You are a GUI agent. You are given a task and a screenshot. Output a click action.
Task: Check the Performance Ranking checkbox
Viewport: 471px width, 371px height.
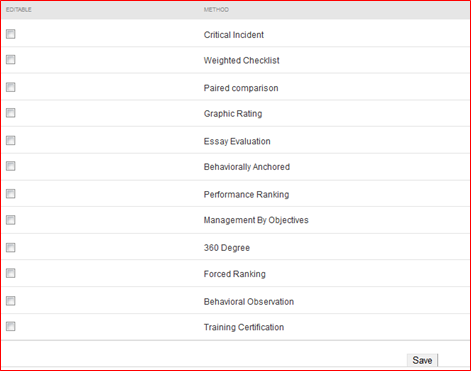[x=11, y=194]
